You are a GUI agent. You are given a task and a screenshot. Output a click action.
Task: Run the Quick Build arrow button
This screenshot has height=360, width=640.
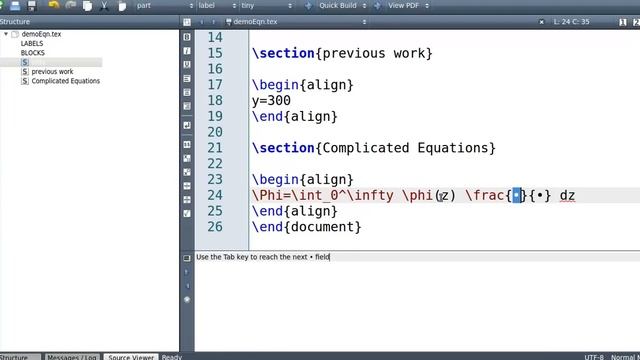coord(308,5)
